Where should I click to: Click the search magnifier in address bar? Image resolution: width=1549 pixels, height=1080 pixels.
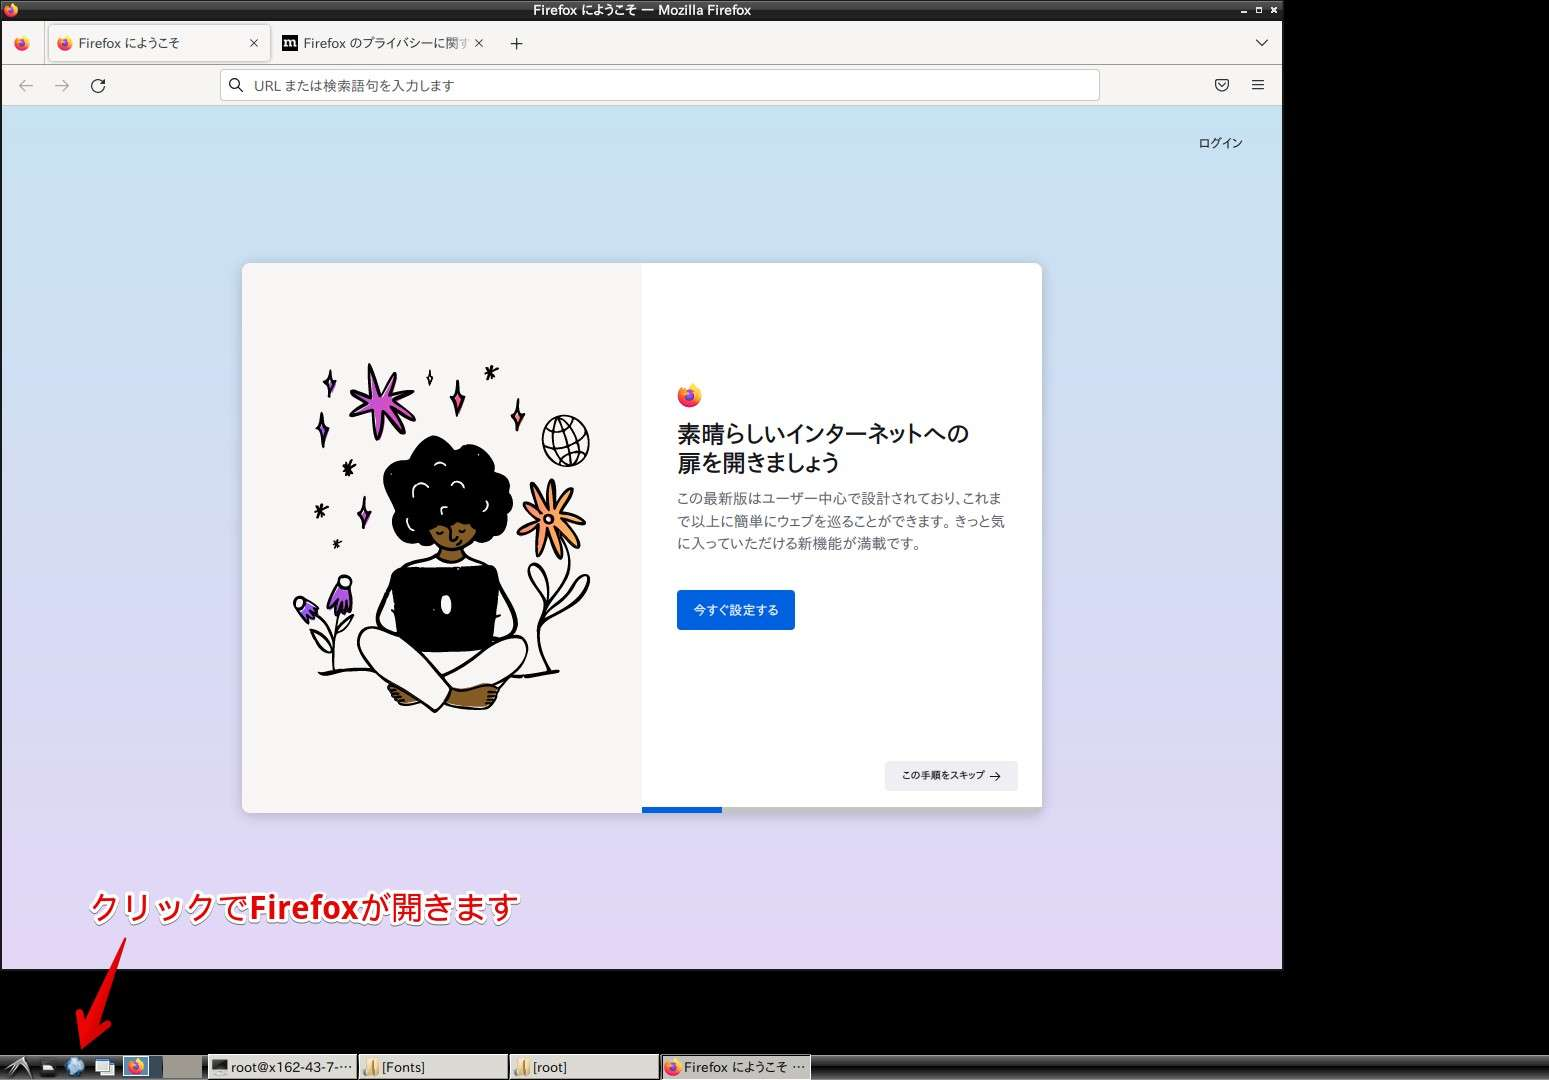pyautogui.click(x=236, y=86)
